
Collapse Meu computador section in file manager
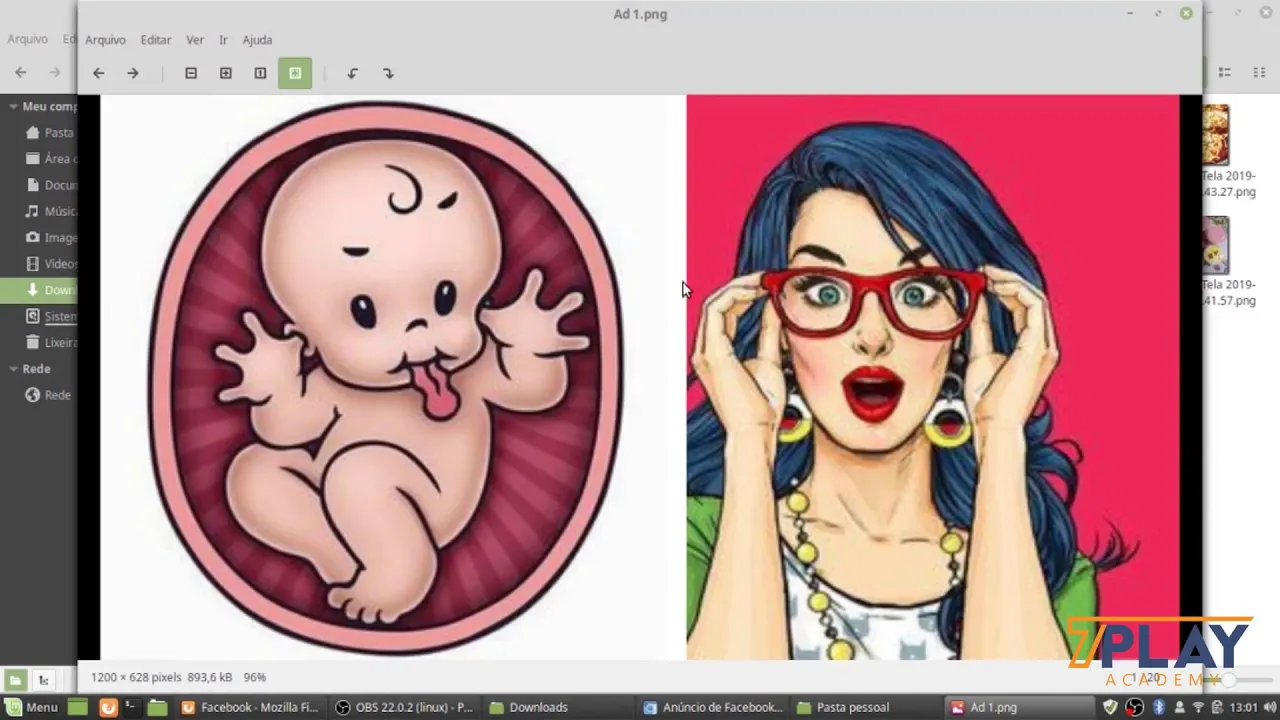point(14,106)
